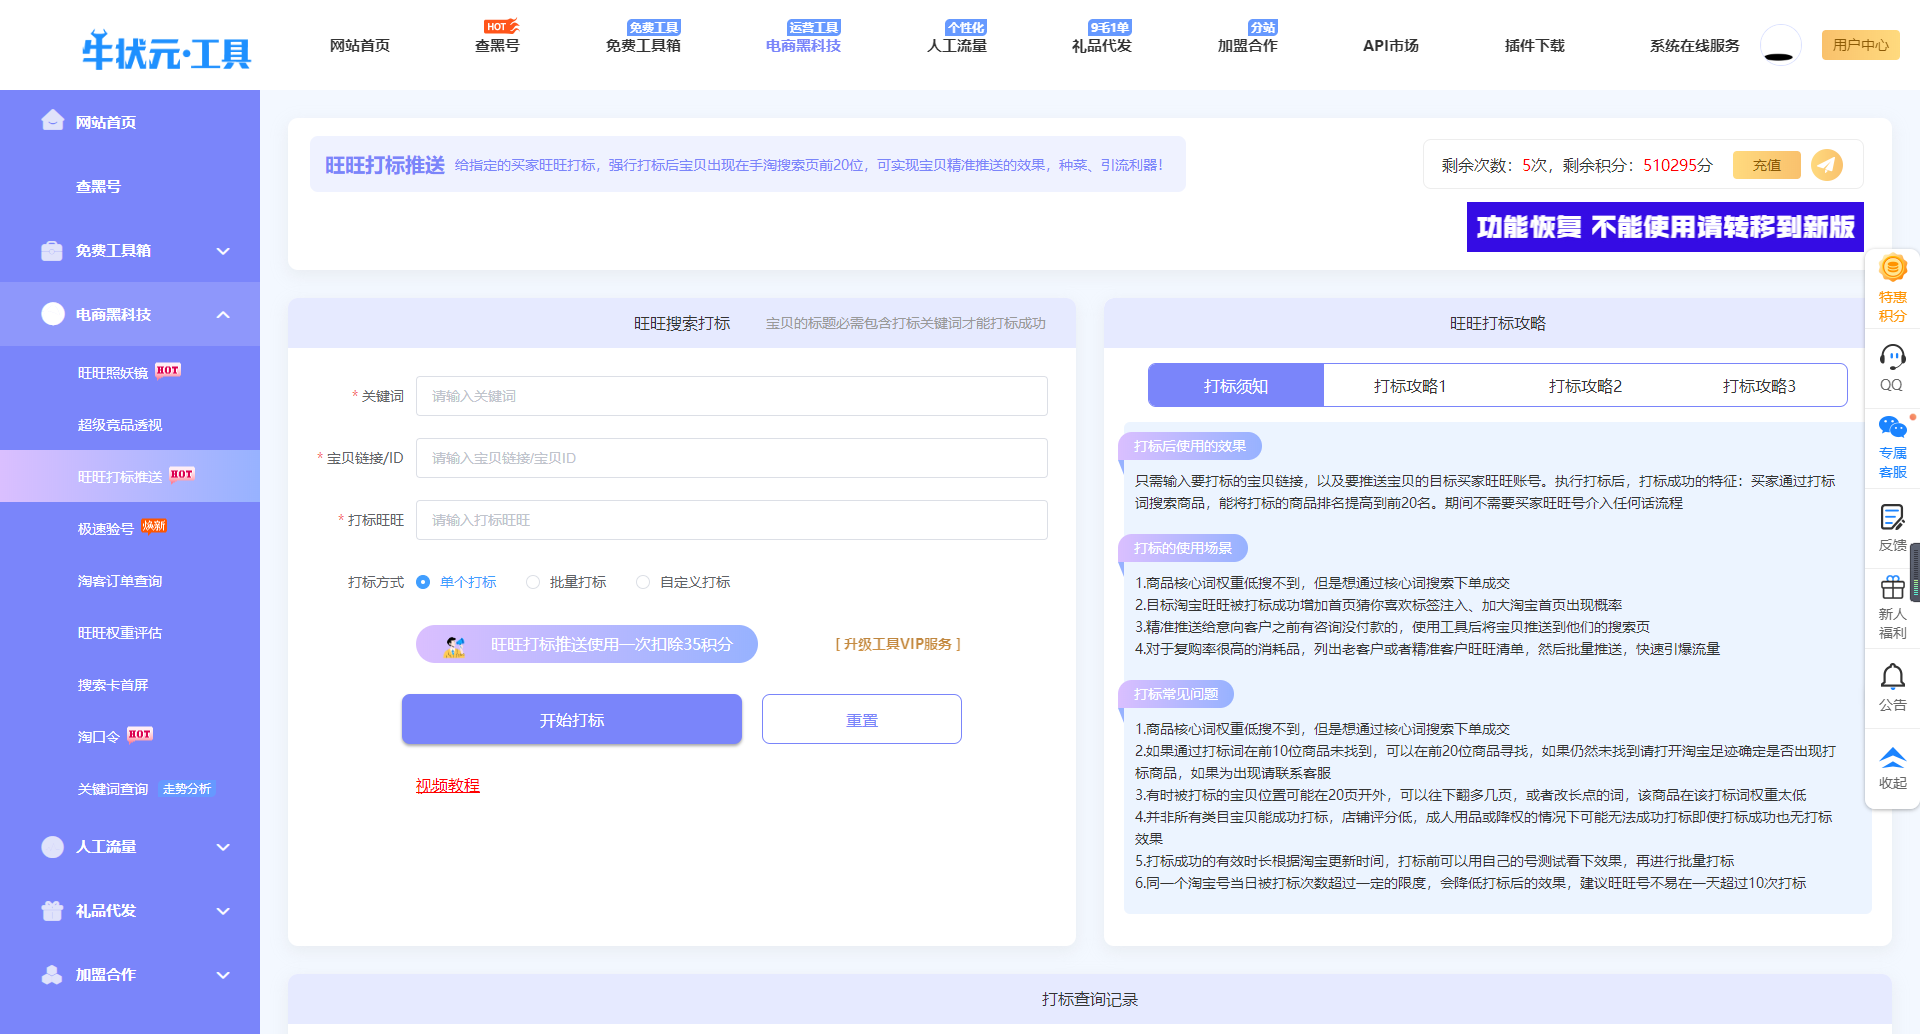1920x1034 pixels.
Task: Open the 视频教程 link
Action: pyautogui.click(x=448, y=786)
